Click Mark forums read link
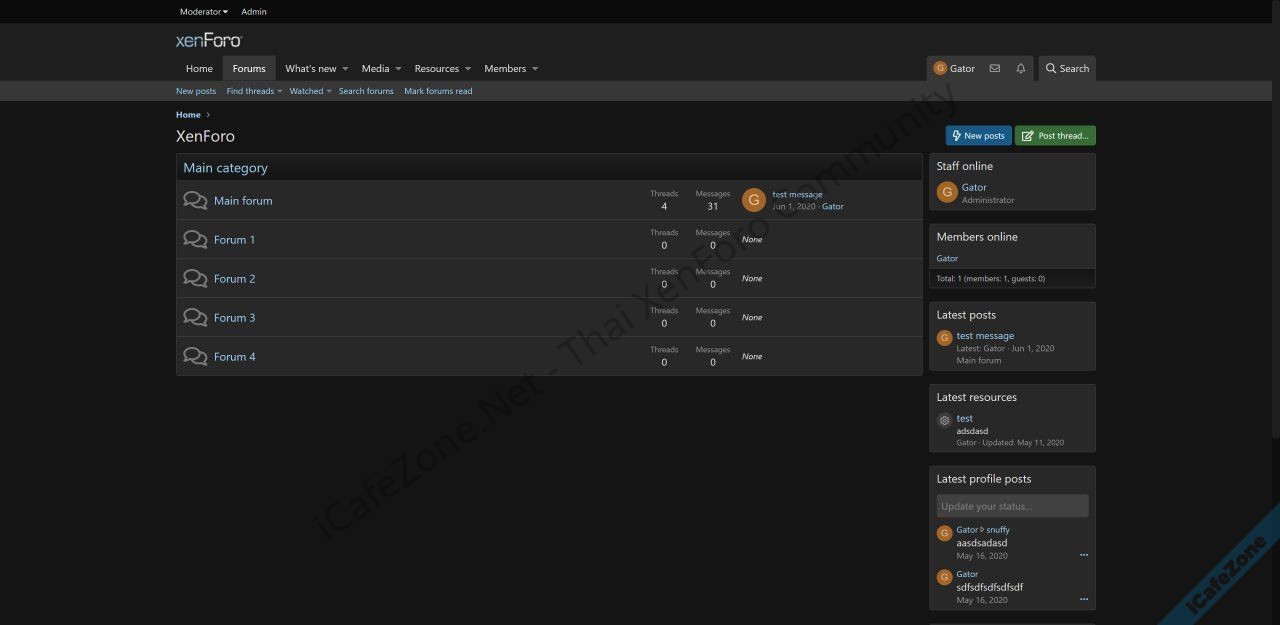The width and height of the screenshot is (1280, 625). coord(438,91)
